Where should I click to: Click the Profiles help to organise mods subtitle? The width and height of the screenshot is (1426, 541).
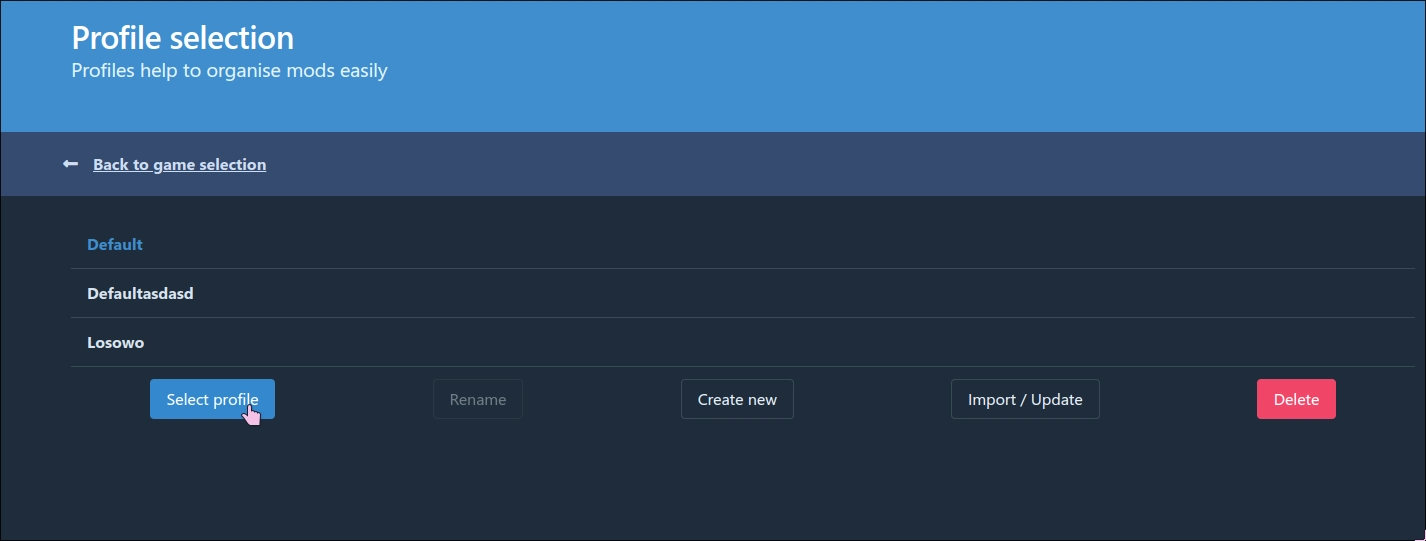pos(229,71)
